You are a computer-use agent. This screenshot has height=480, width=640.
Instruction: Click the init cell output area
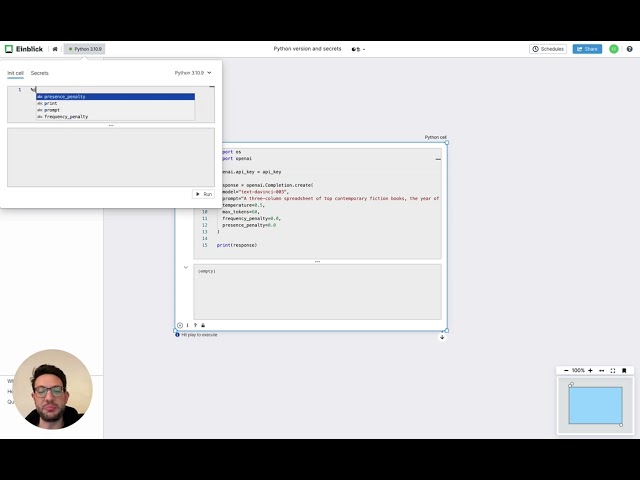111,158
